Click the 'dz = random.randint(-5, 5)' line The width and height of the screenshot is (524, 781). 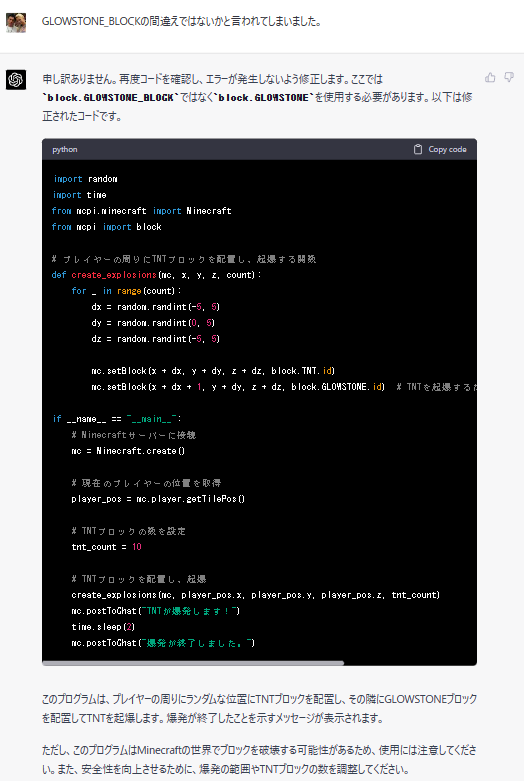pyautogui.click(x=155, y=339)
